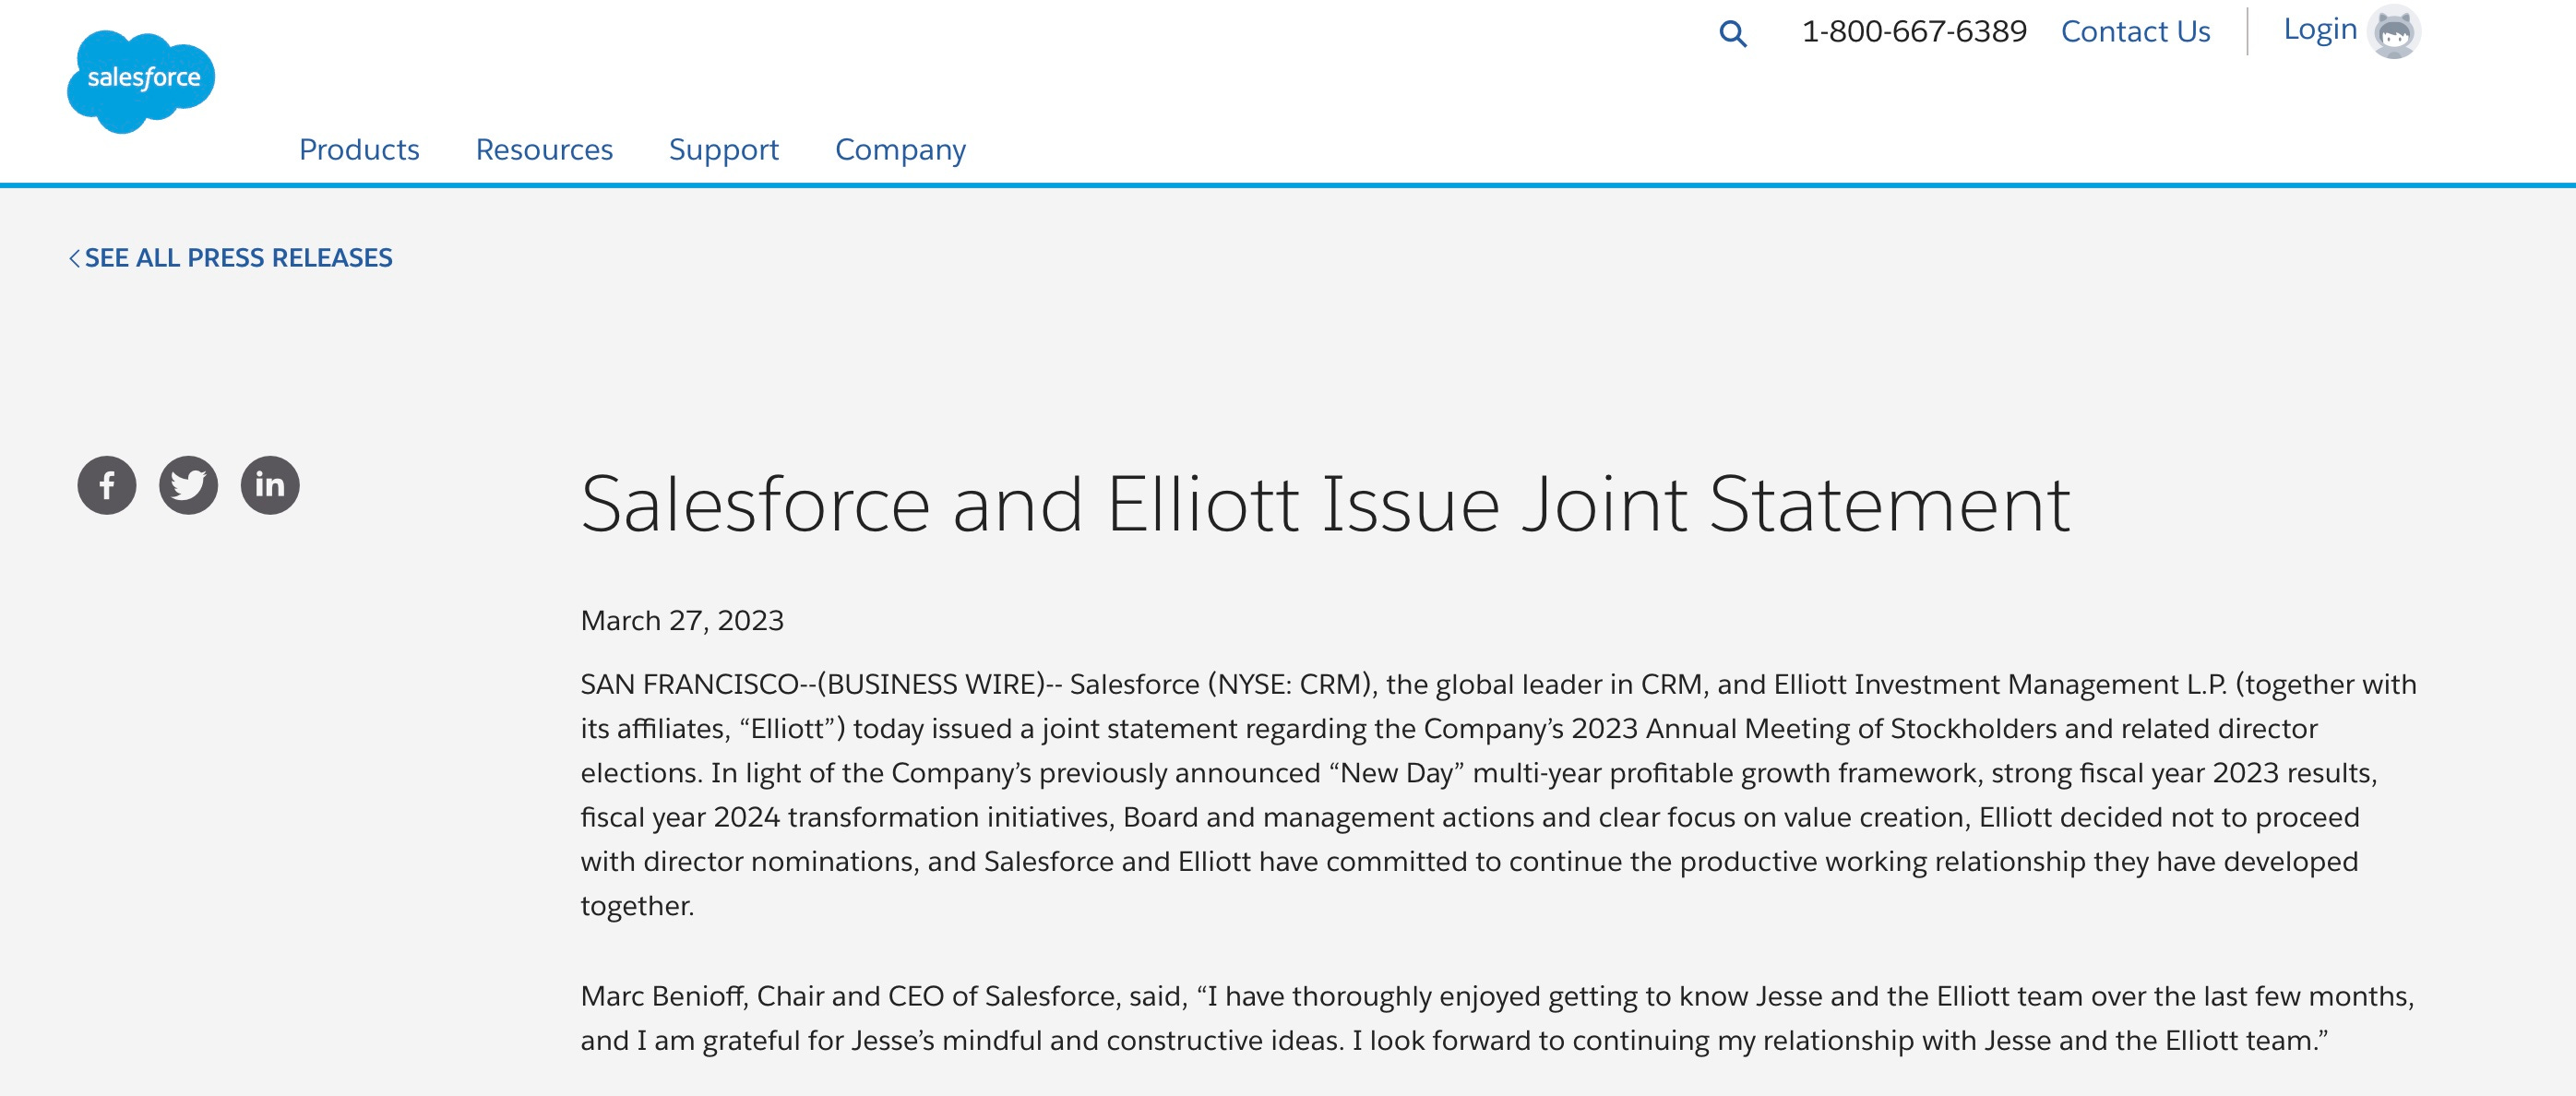2576x1096 pixels.
Task: Open the Company menu
Action: 900,149
